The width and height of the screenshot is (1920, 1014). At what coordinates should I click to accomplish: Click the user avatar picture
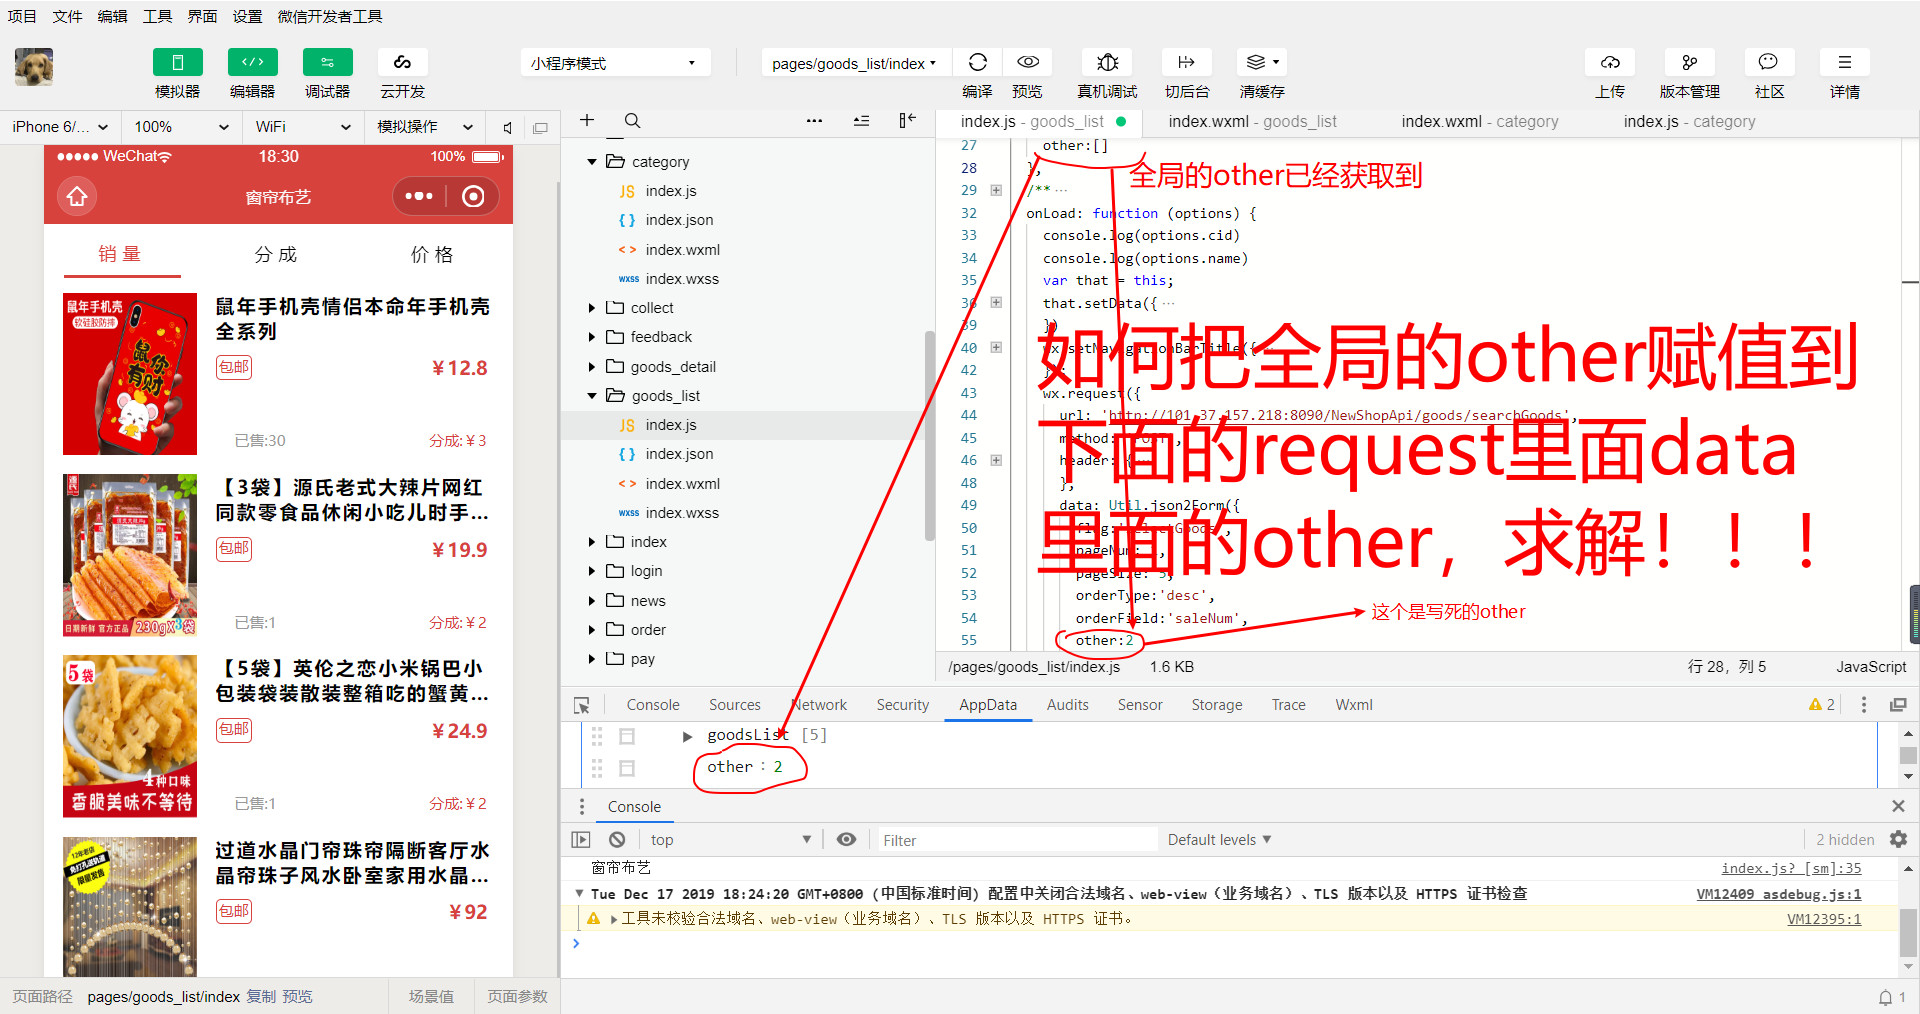pos(34,67)
